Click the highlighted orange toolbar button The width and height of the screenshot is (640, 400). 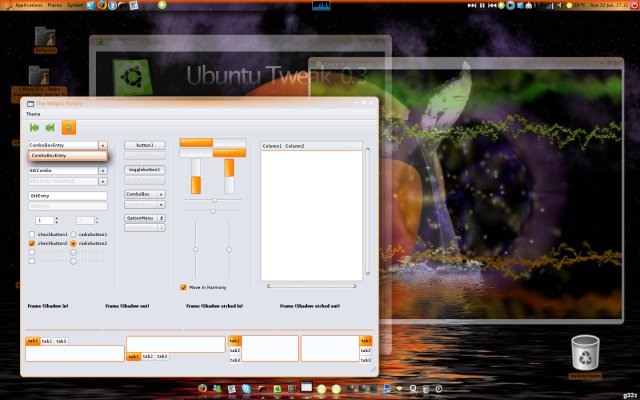coord(69,127)
